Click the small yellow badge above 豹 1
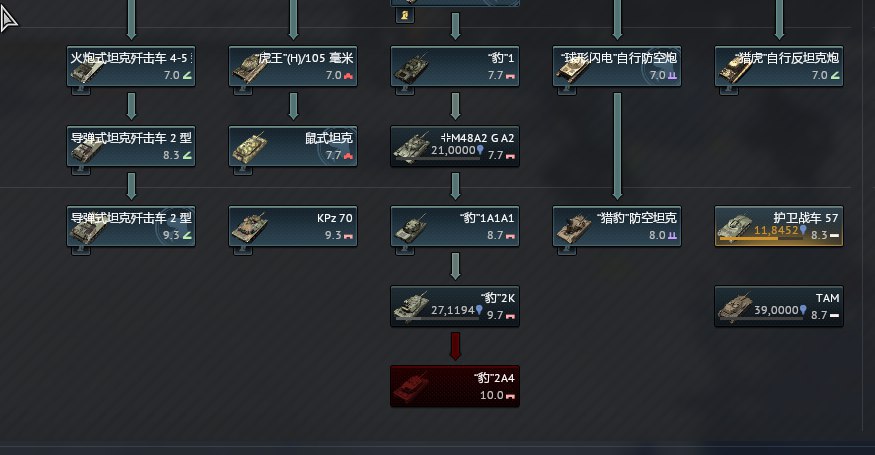The height and width of the screenshot is (455, 875). (x=405, y=16)
